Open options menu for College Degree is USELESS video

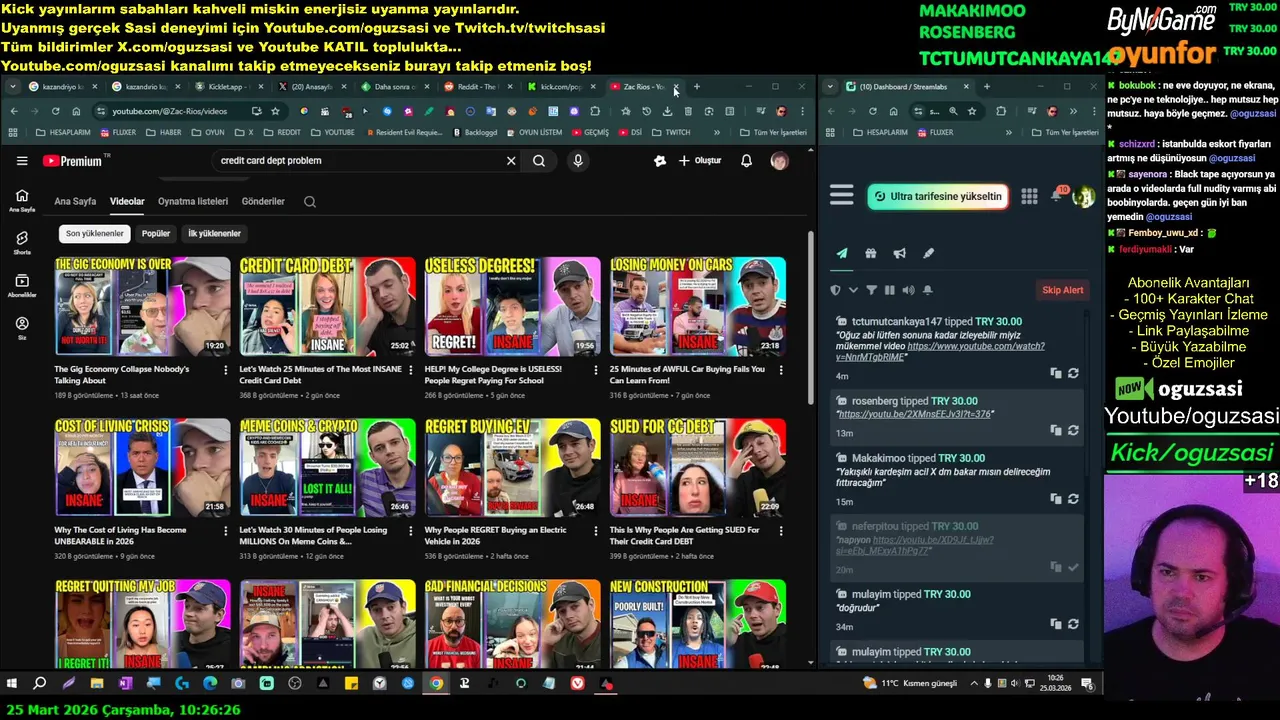595,369
